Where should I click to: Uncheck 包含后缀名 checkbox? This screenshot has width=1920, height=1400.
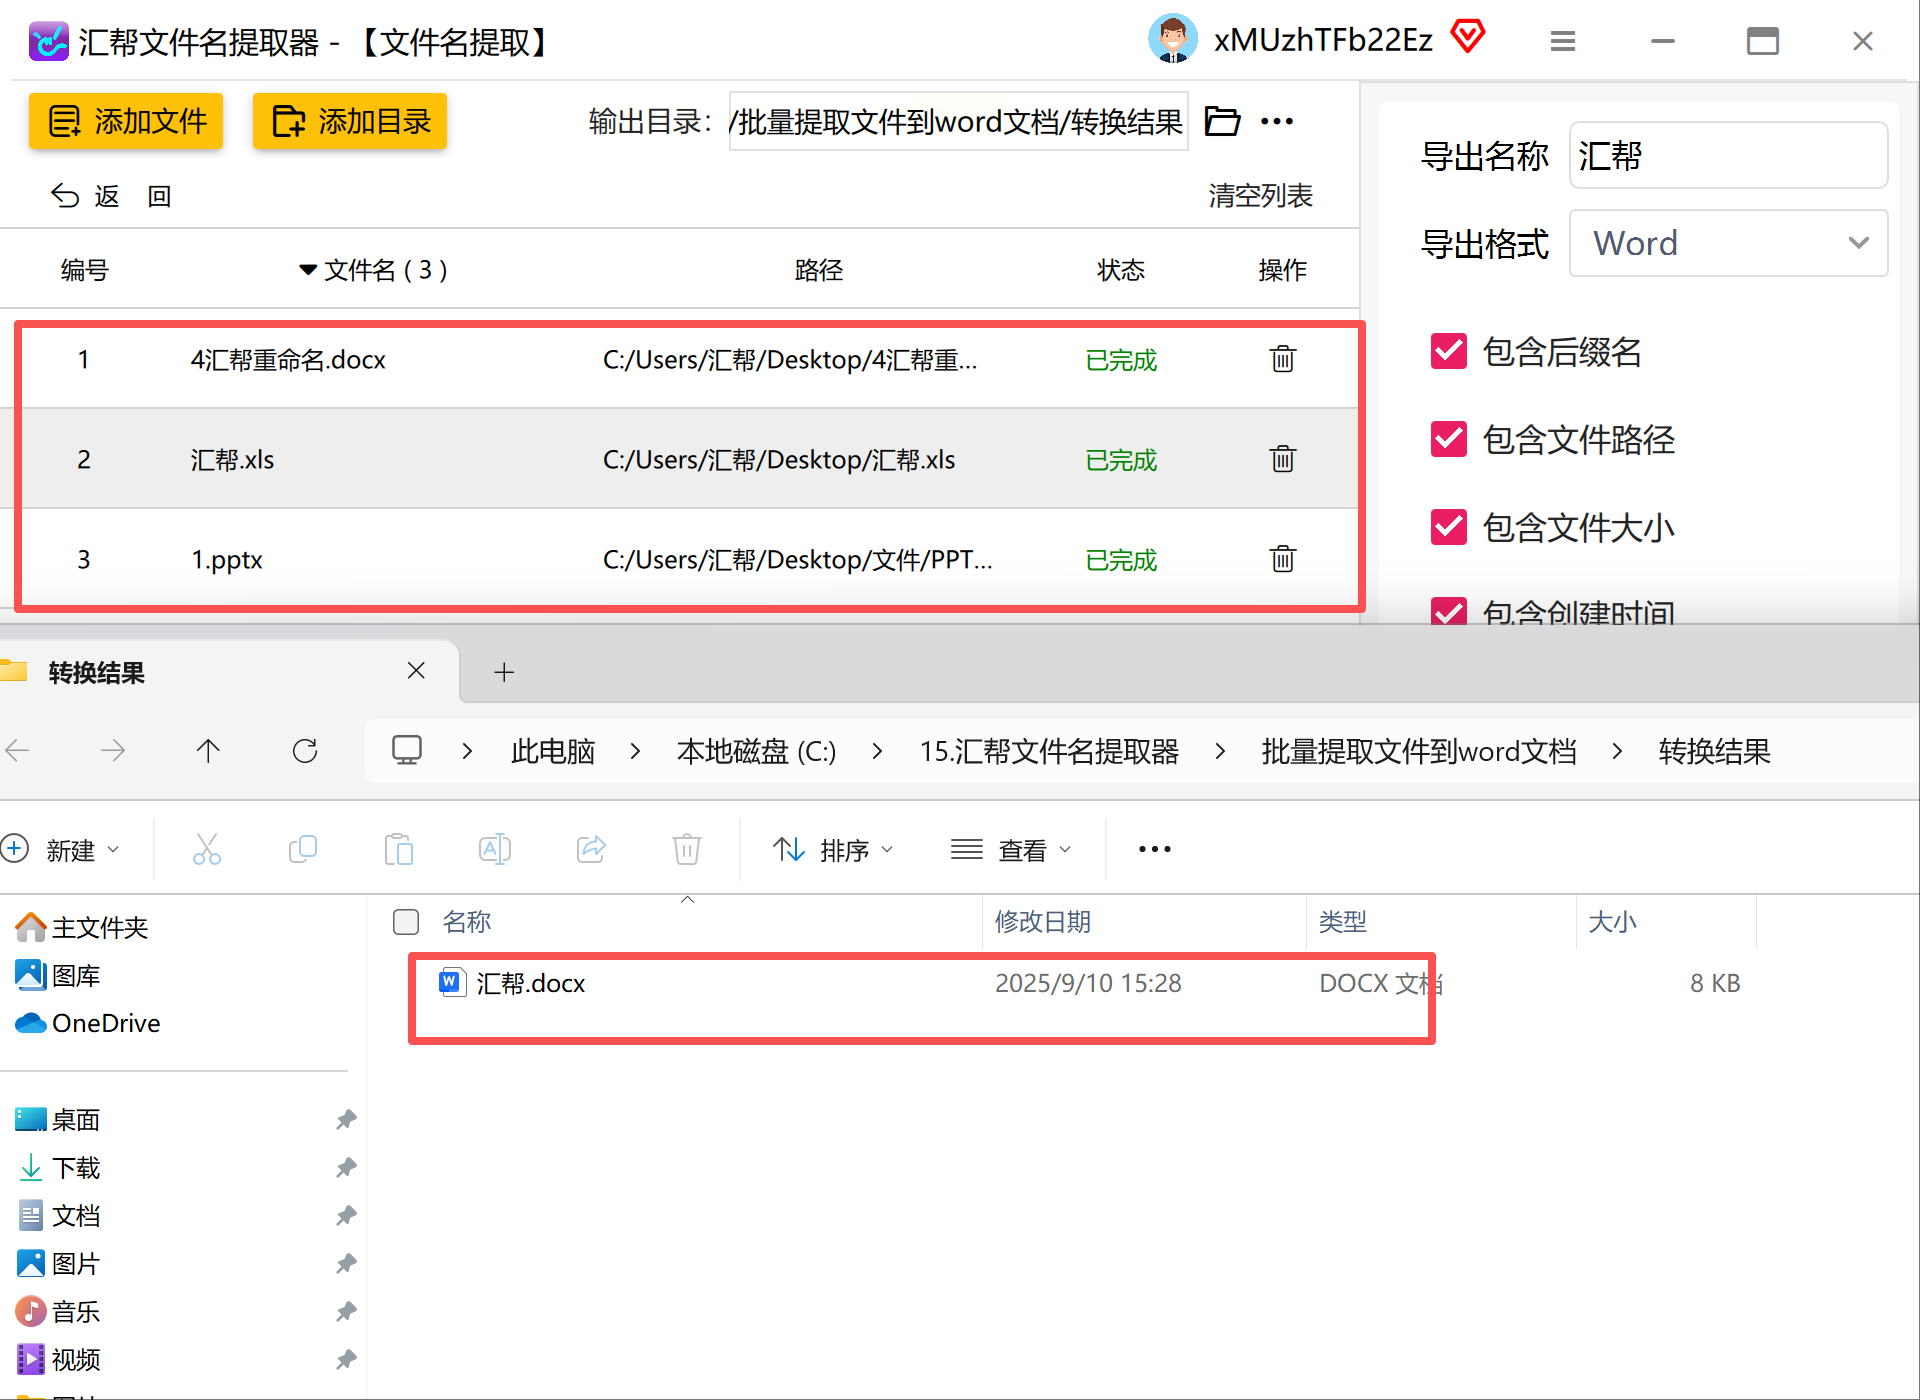coord(1449,352)
